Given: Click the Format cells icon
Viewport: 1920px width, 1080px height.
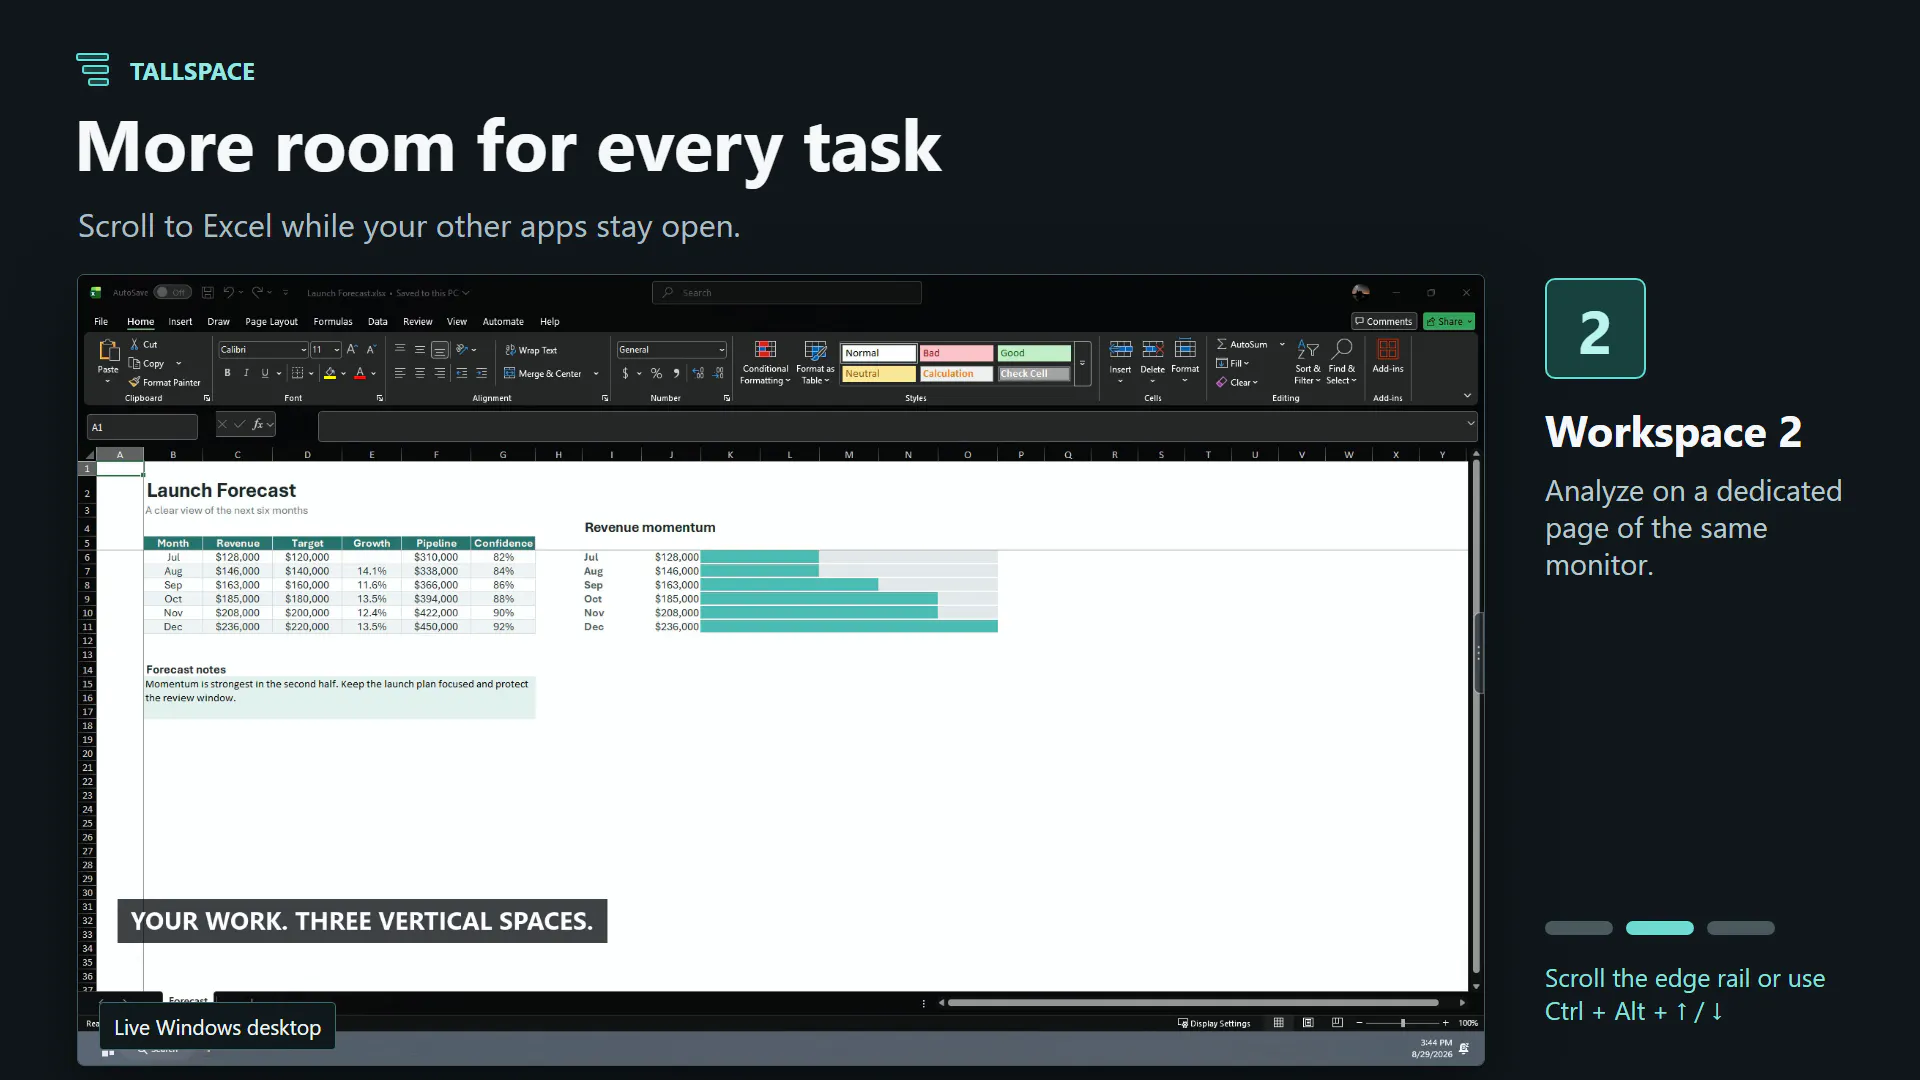Looking at the screenshot, I should tap(1185, 349).
